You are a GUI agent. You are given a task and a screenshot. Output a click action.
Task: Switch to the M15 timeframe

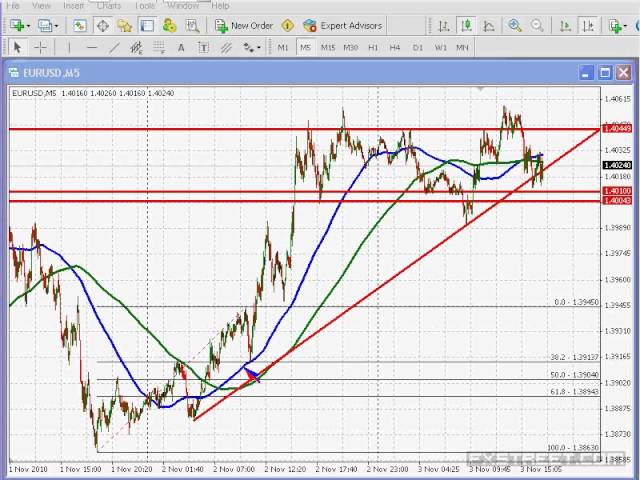pyautogui.click(x=328, y=48)
